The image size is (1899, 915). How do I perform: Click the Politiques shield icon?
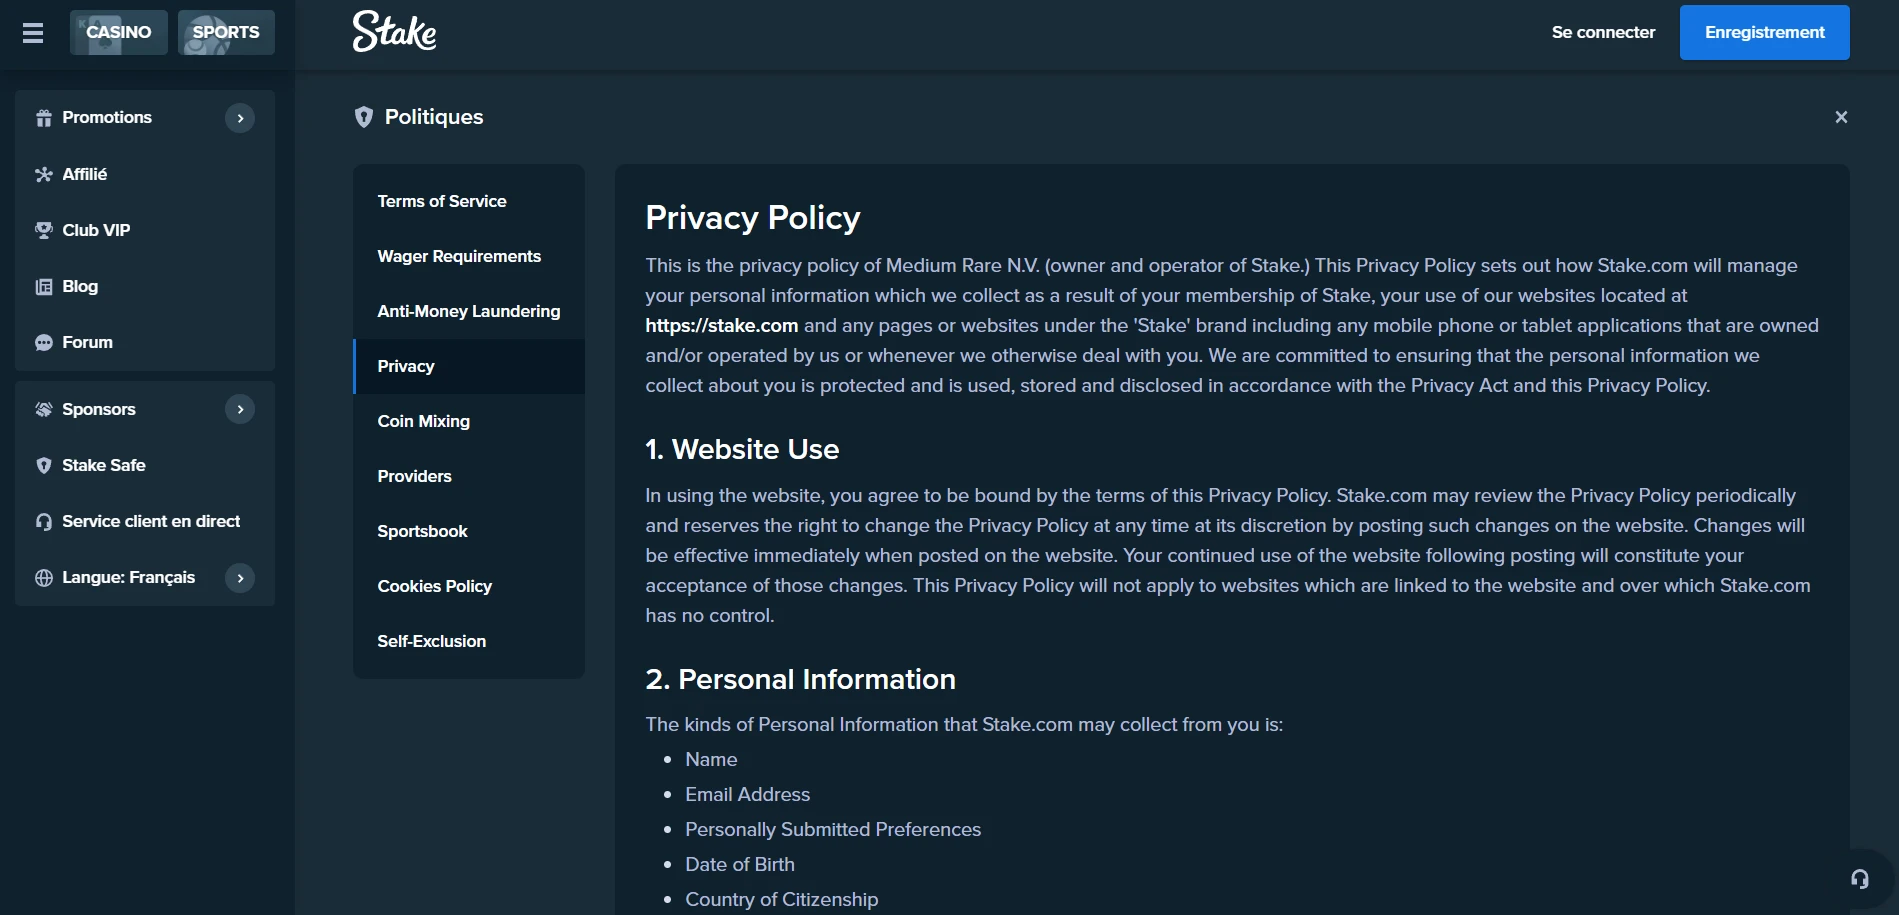364,117
